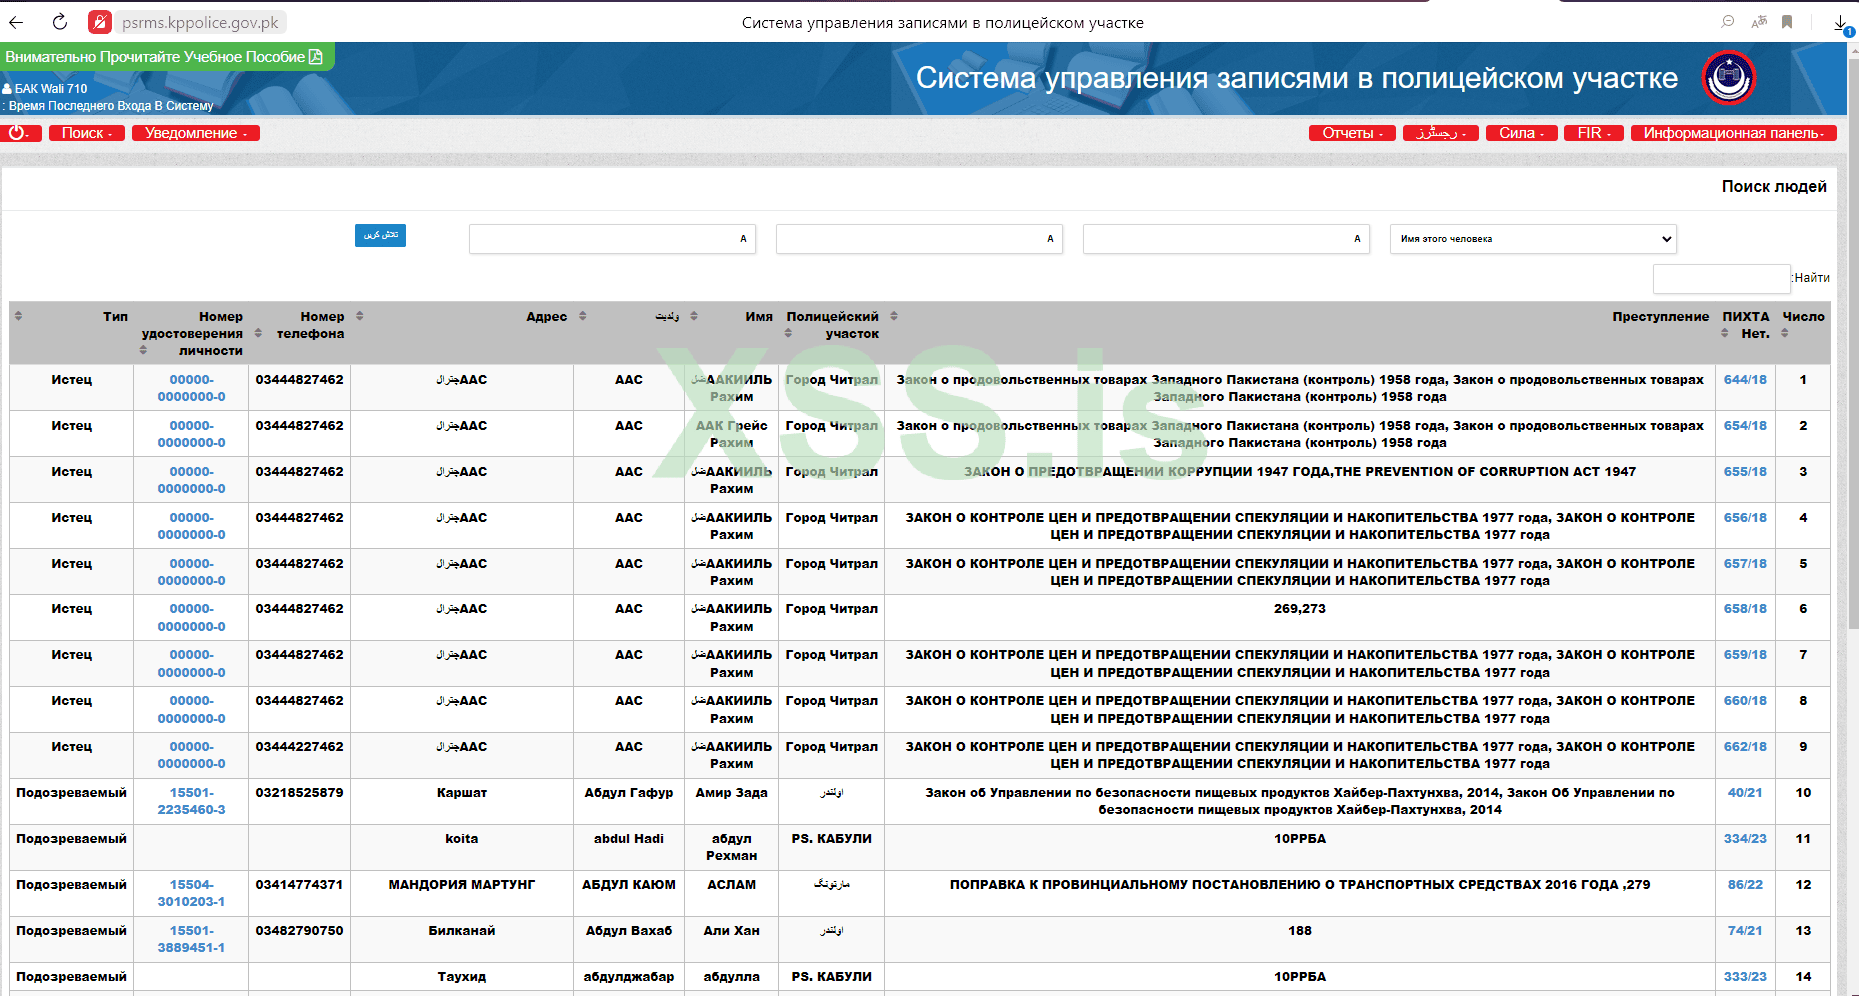Open the Отчеты dropdown menu
This screenshot has width=1859, height=996.
pos(1352,133)
